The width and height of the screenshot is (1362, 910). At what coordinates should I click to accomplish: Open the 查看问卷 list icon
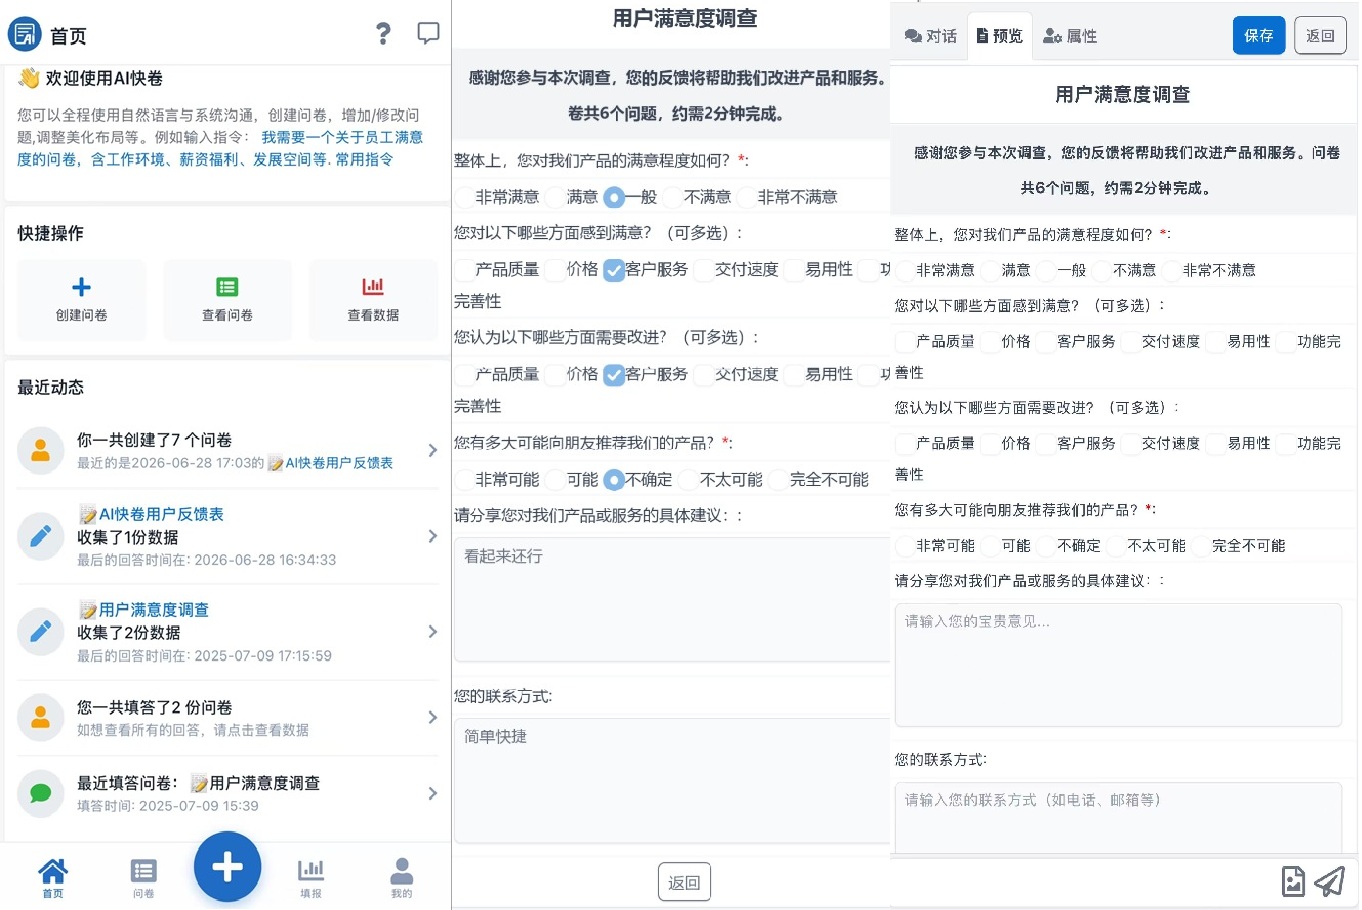(228, 288)
